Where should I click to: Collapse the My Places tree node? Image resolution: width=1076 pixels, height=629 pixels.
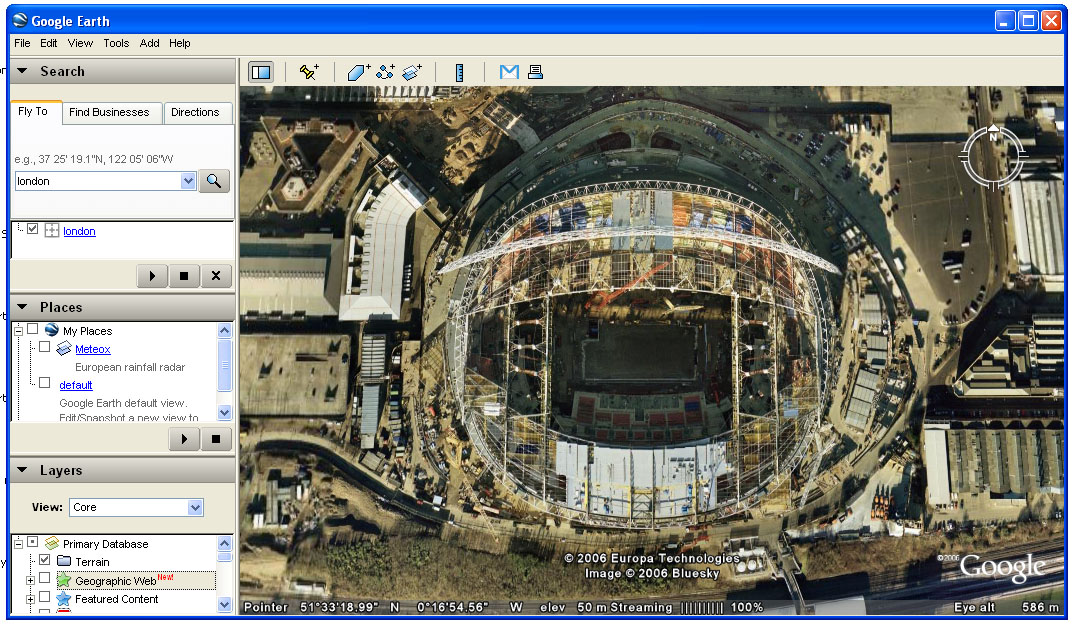(x=19, y=331)
